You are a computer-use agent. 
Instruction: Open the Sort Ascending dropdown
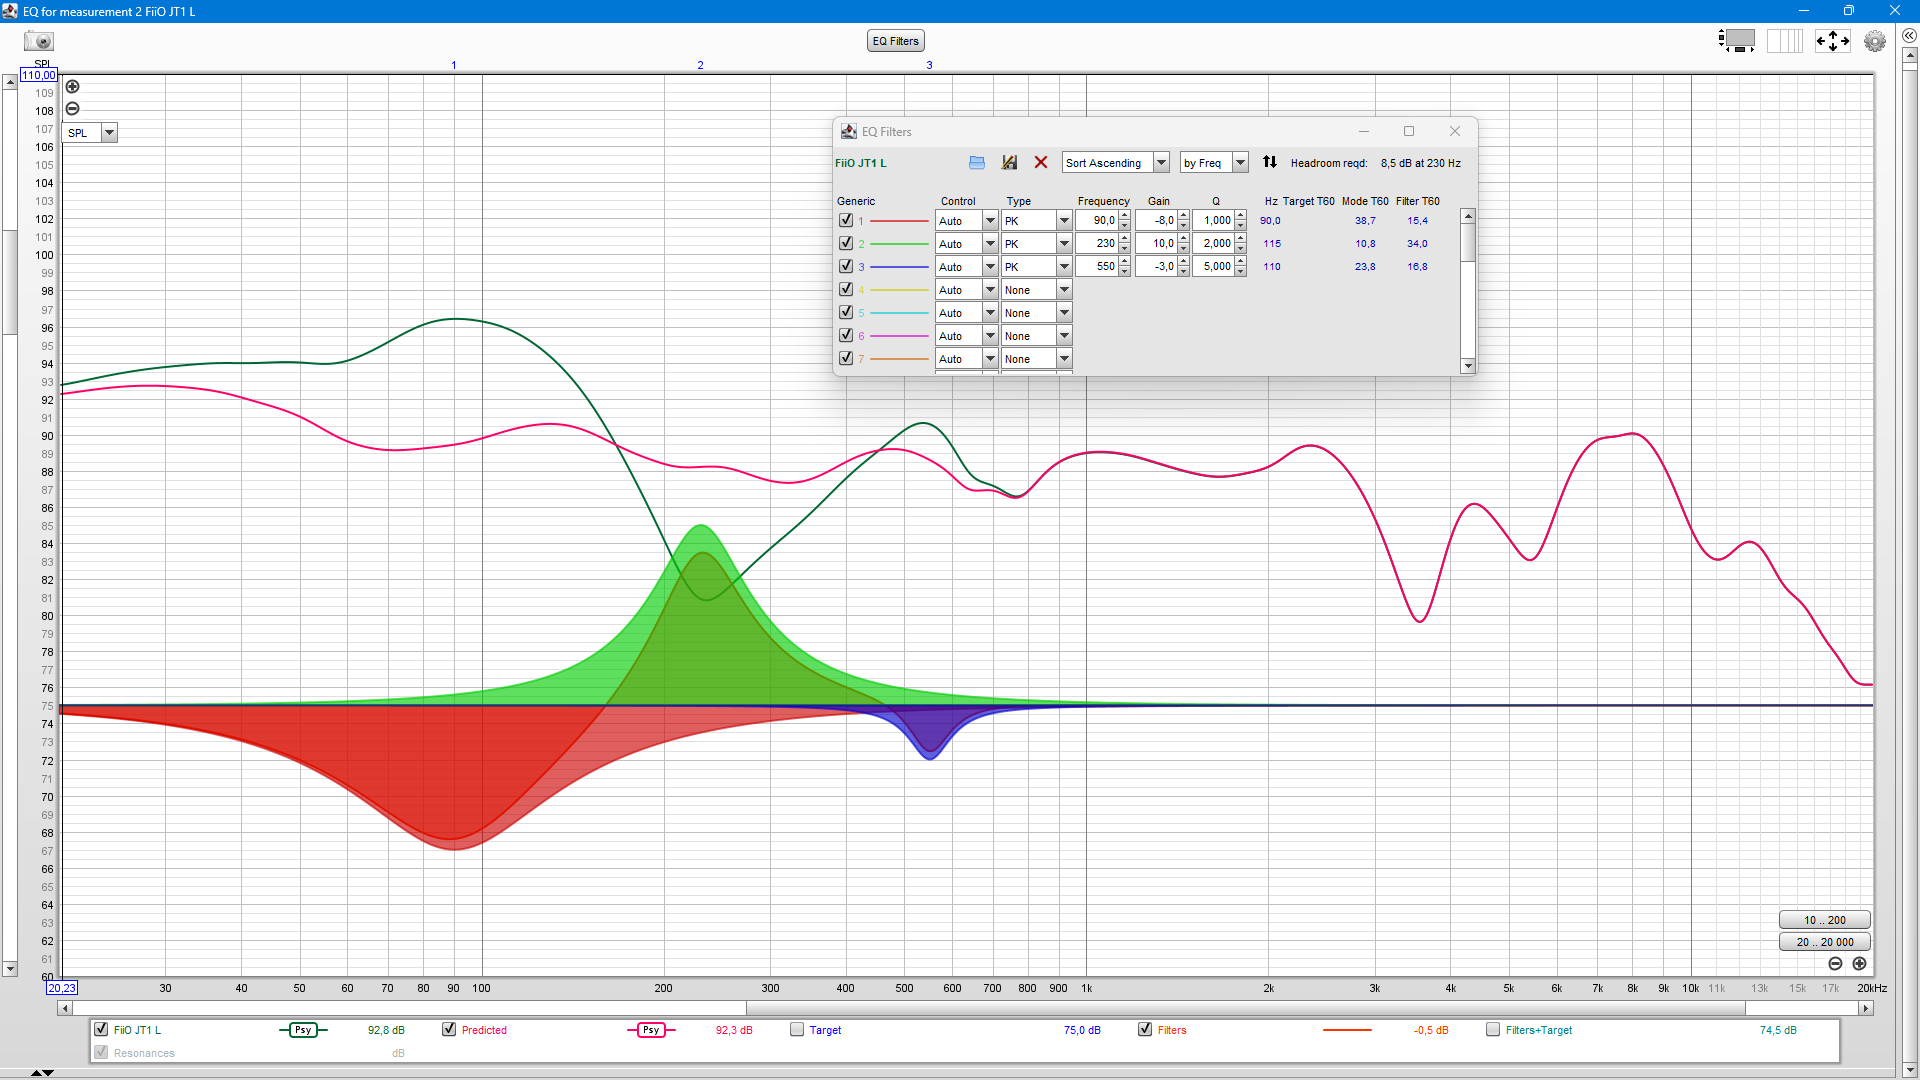1116,163
